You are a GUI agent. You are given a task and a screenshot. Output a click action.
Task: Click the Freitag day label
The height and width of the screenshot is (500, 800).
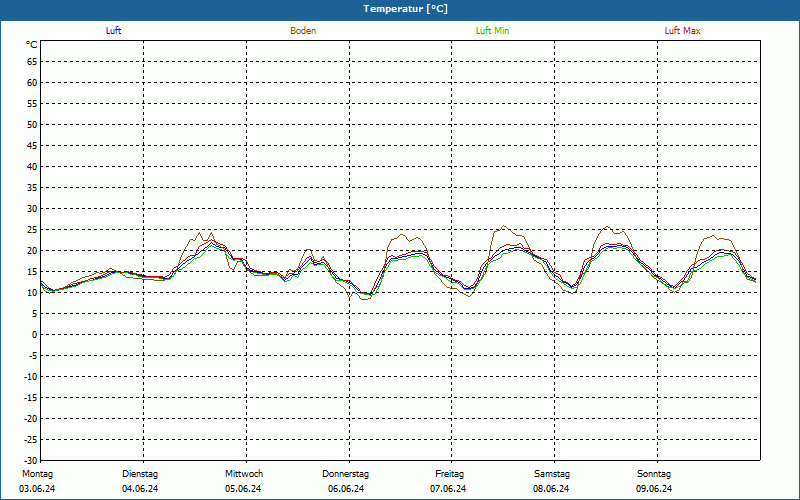point(449,474)
